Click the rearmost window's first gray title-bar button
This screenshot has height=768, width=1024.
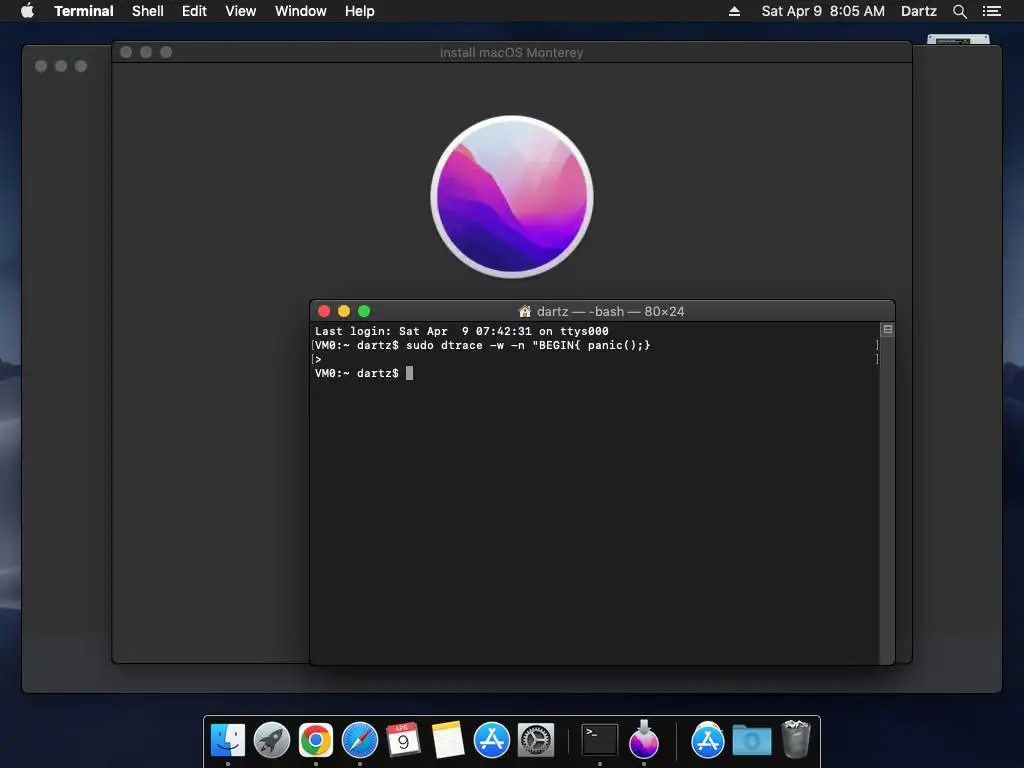coord(40,66)
